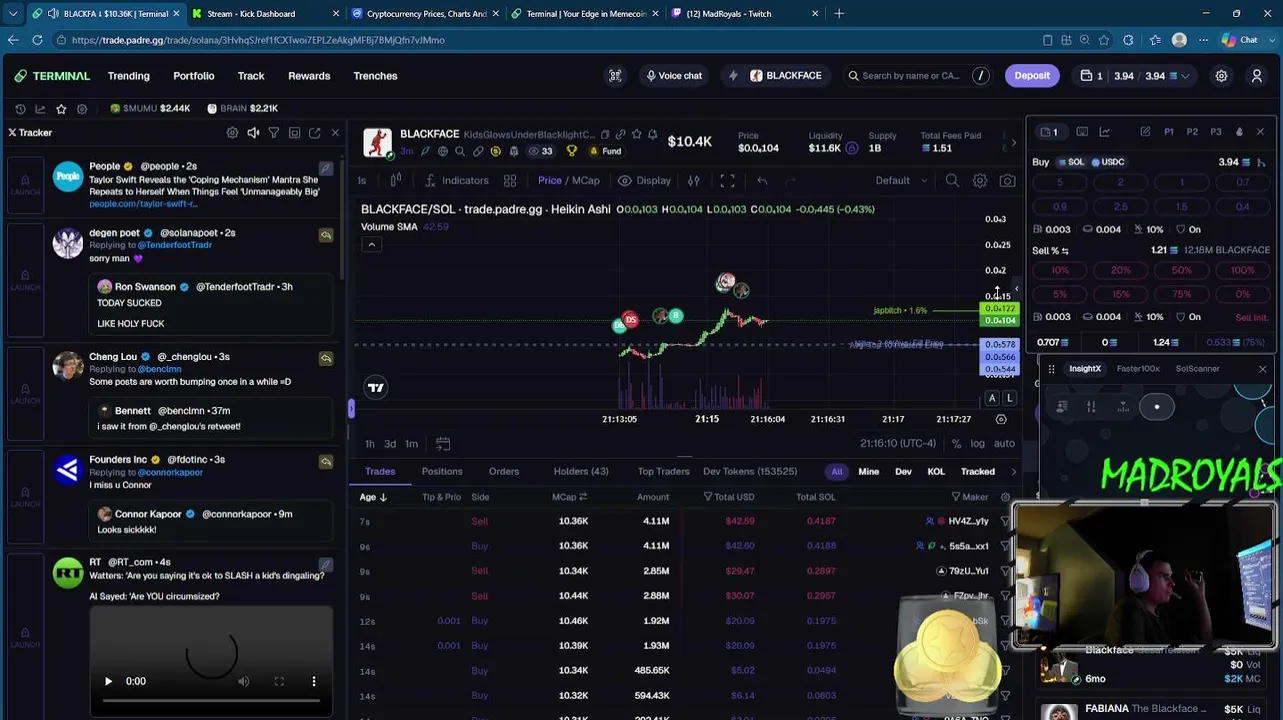The height and width of the screenshot is (720, 1283).
Task: Edit trade panel presets with pencil icon
Action: click(x=1145, y=132)
